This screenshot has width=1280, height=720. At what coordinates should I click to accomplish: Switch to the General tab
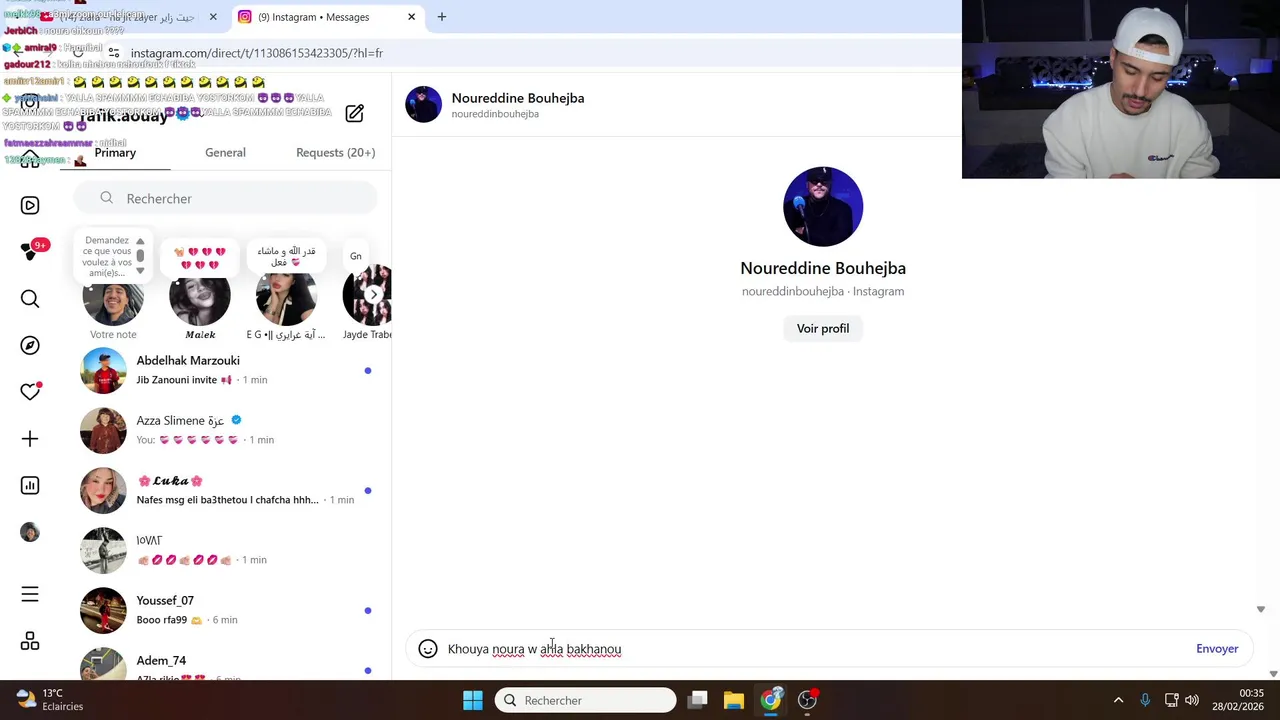(x=225, y=153)
